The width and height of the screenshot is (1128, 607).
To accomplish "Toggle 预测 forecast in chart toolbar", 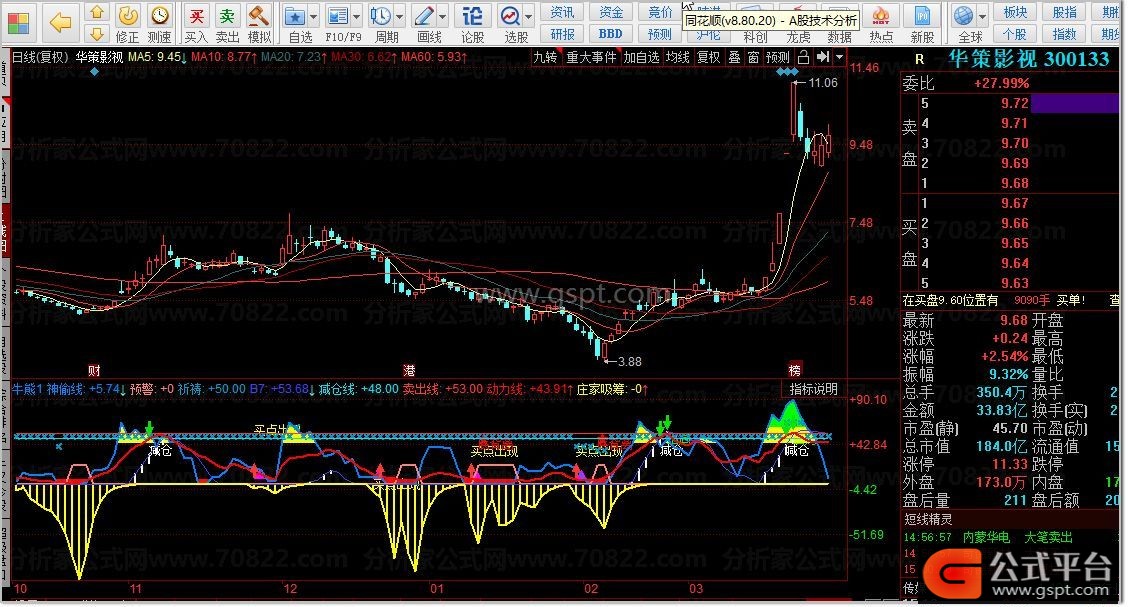I will point(778,57).
